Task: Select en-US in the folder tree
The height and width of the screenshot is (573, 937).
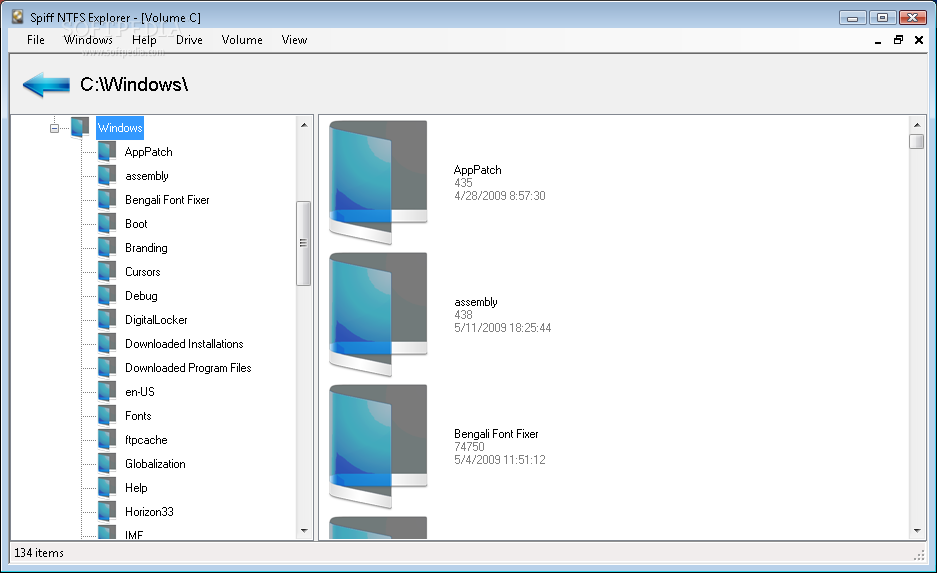Action: 140,391
